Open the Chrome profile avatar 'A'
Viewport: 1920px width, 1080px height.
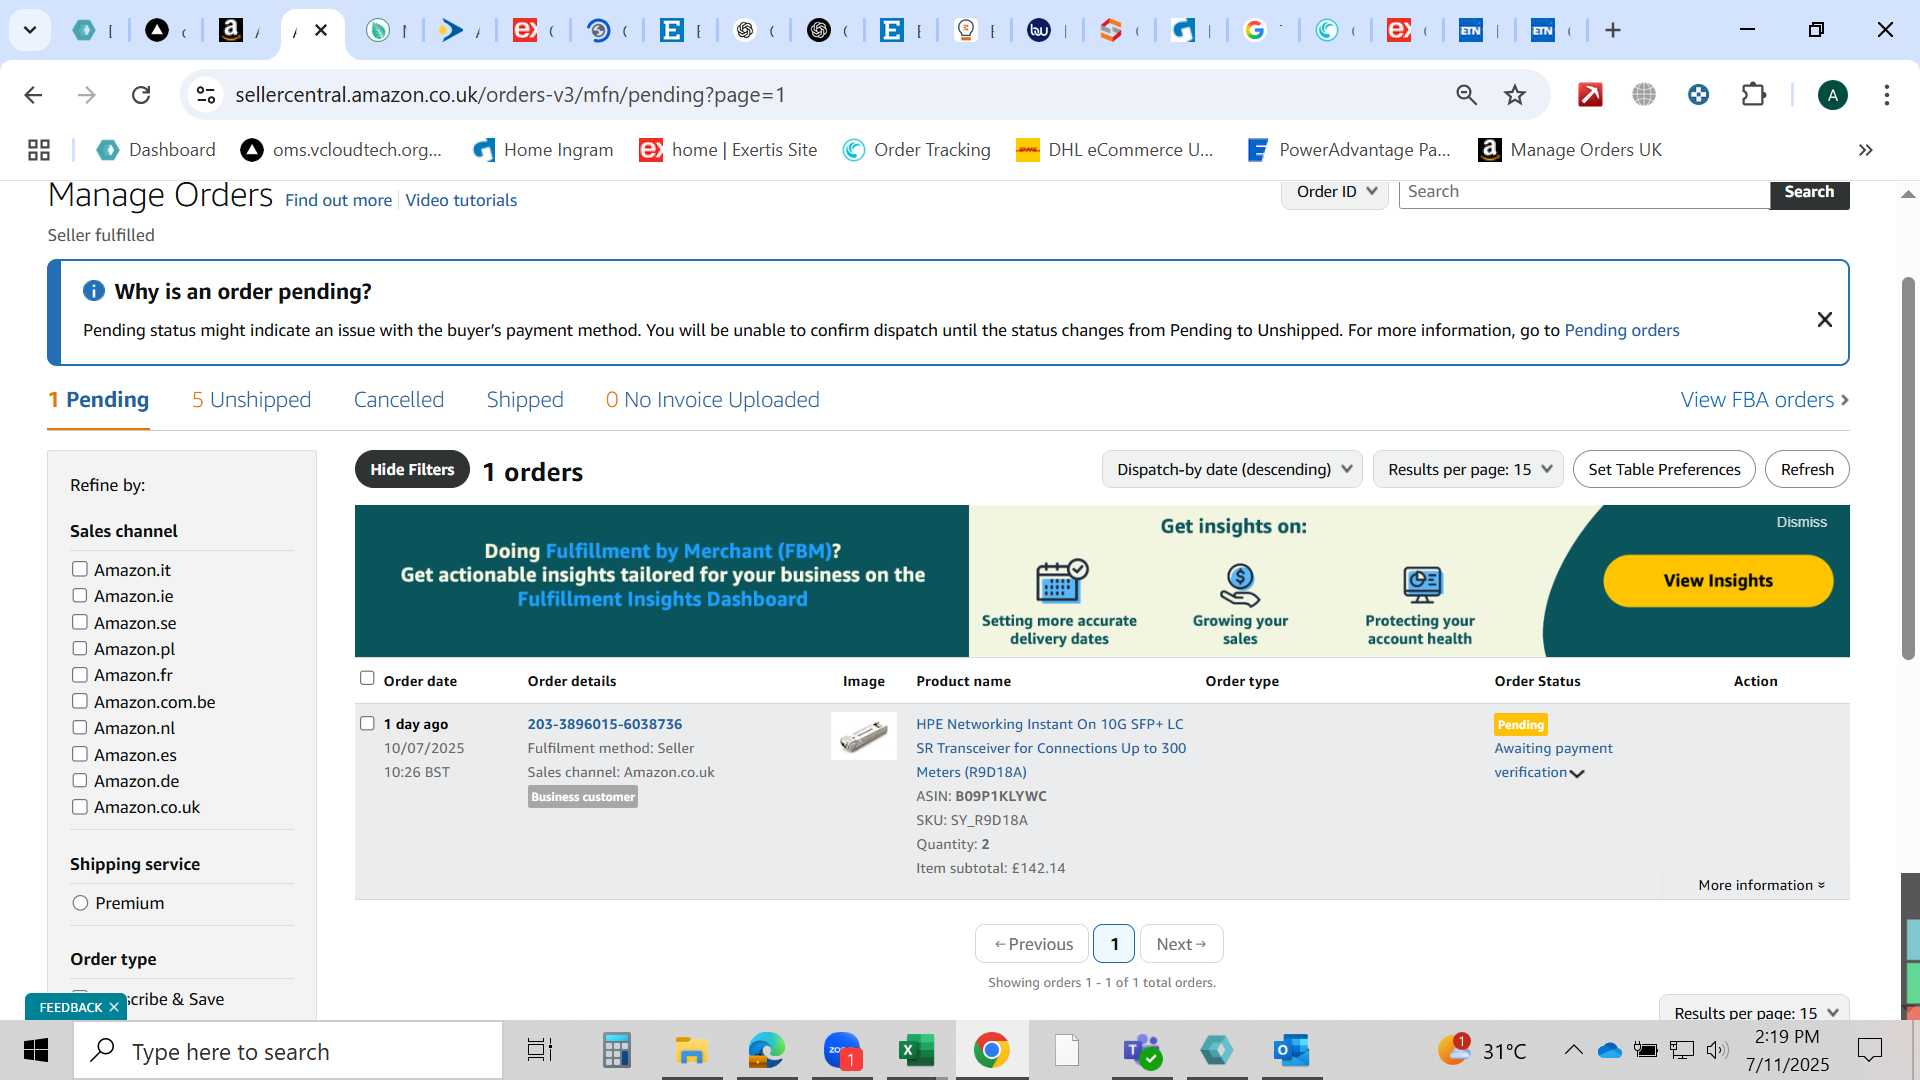point(1832,95)
